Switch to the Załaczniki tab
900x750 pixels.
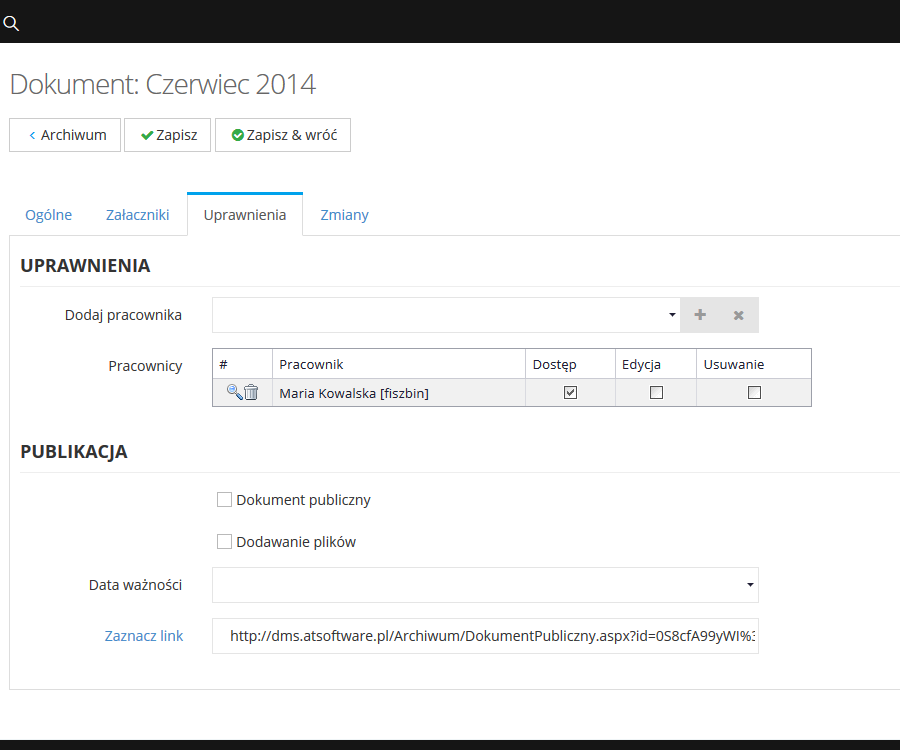pyautogui.click(x=138, y=215)
